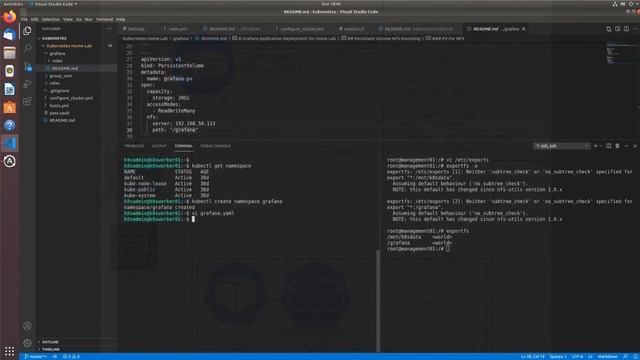The image size is (640, 360).
Task: Open the Run and Debug view
Action: click(27, 84)
